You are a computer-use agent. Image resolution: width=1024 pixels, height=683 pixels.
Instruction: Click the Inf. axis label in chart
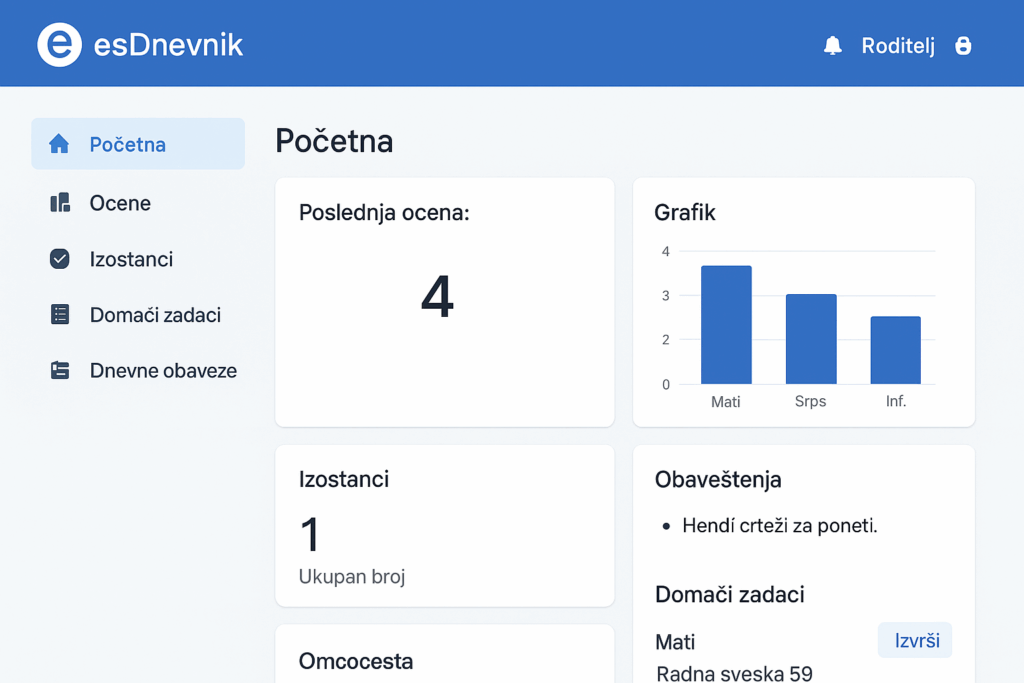(896, 401)
